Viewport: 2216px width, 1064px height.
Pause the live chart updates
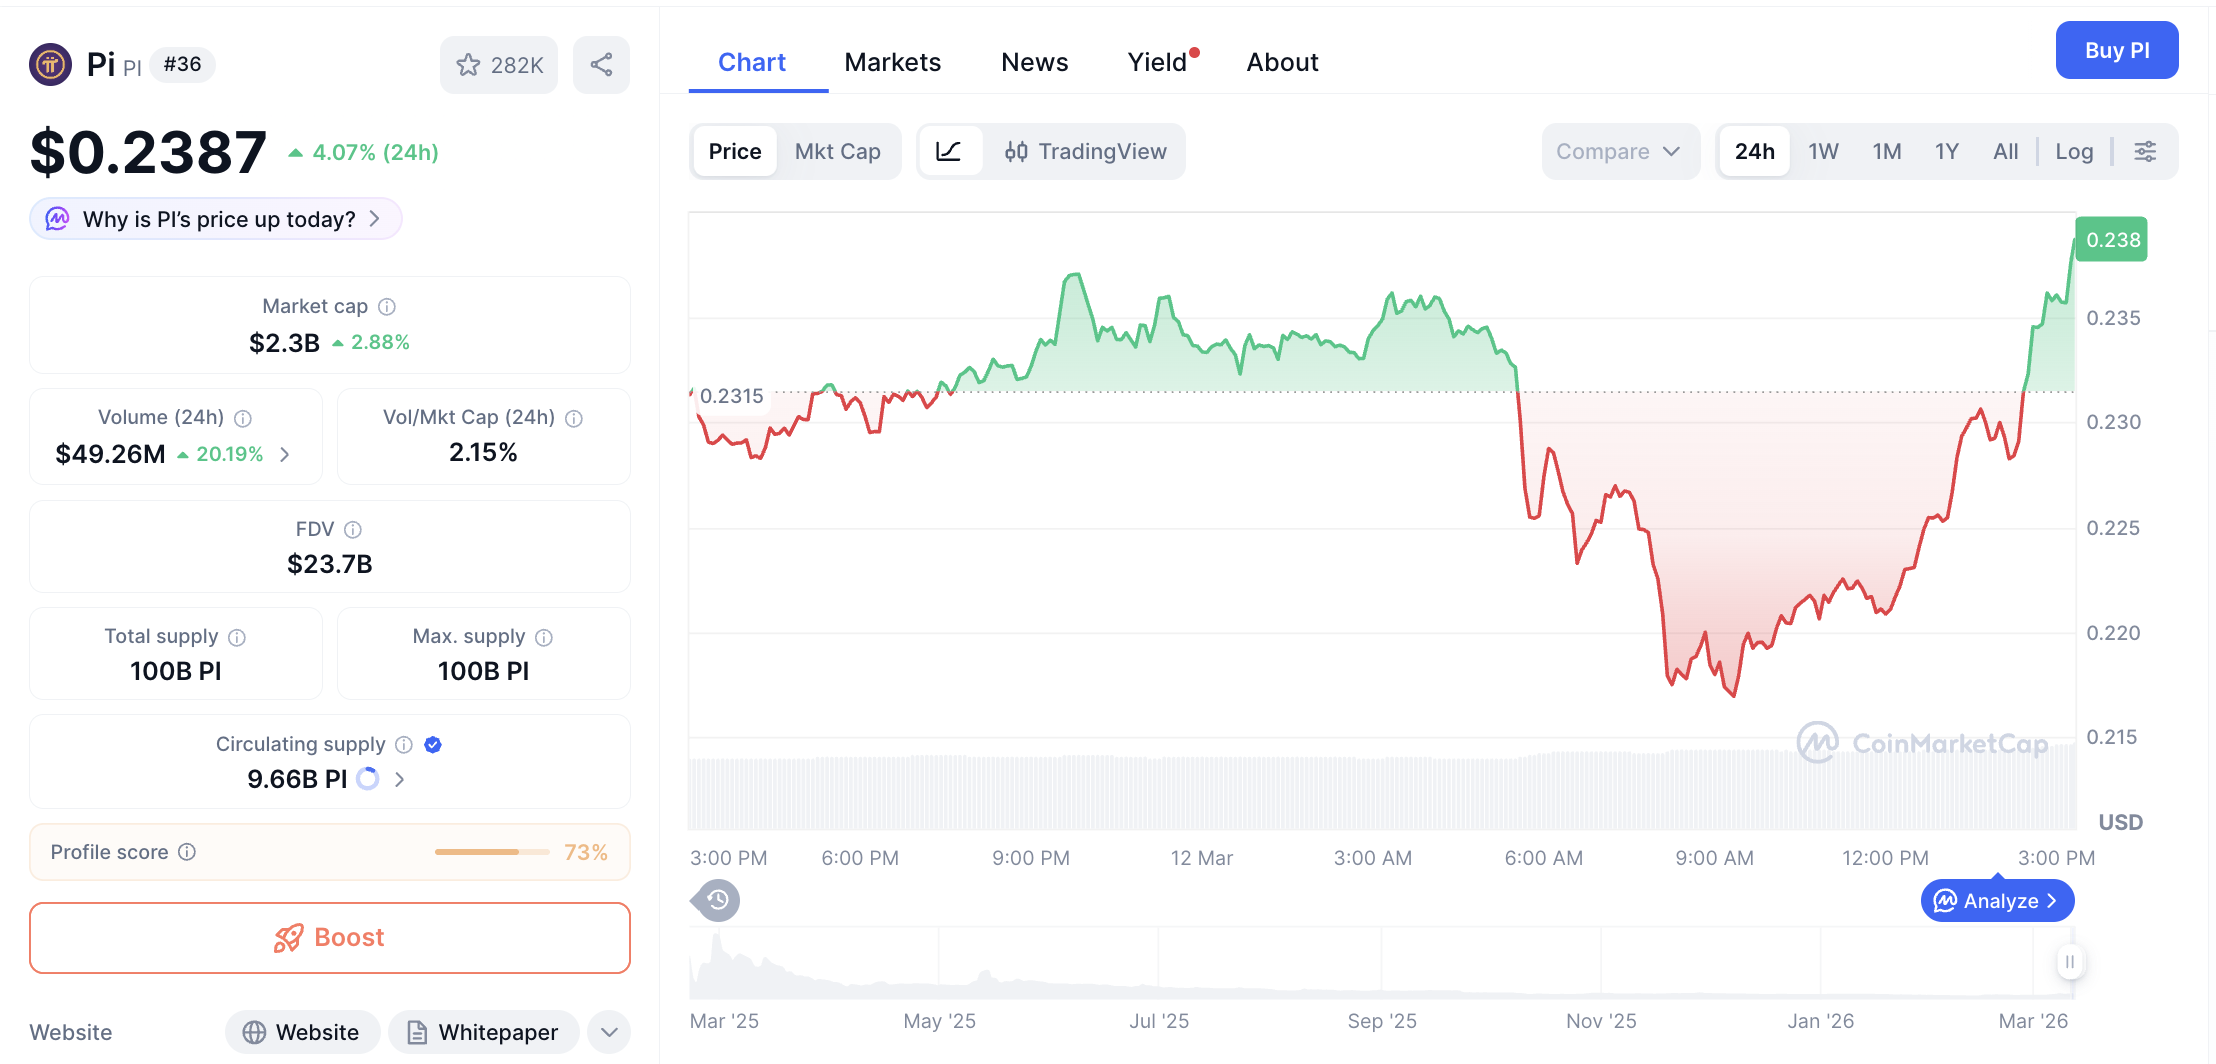tap(2069, 962)
